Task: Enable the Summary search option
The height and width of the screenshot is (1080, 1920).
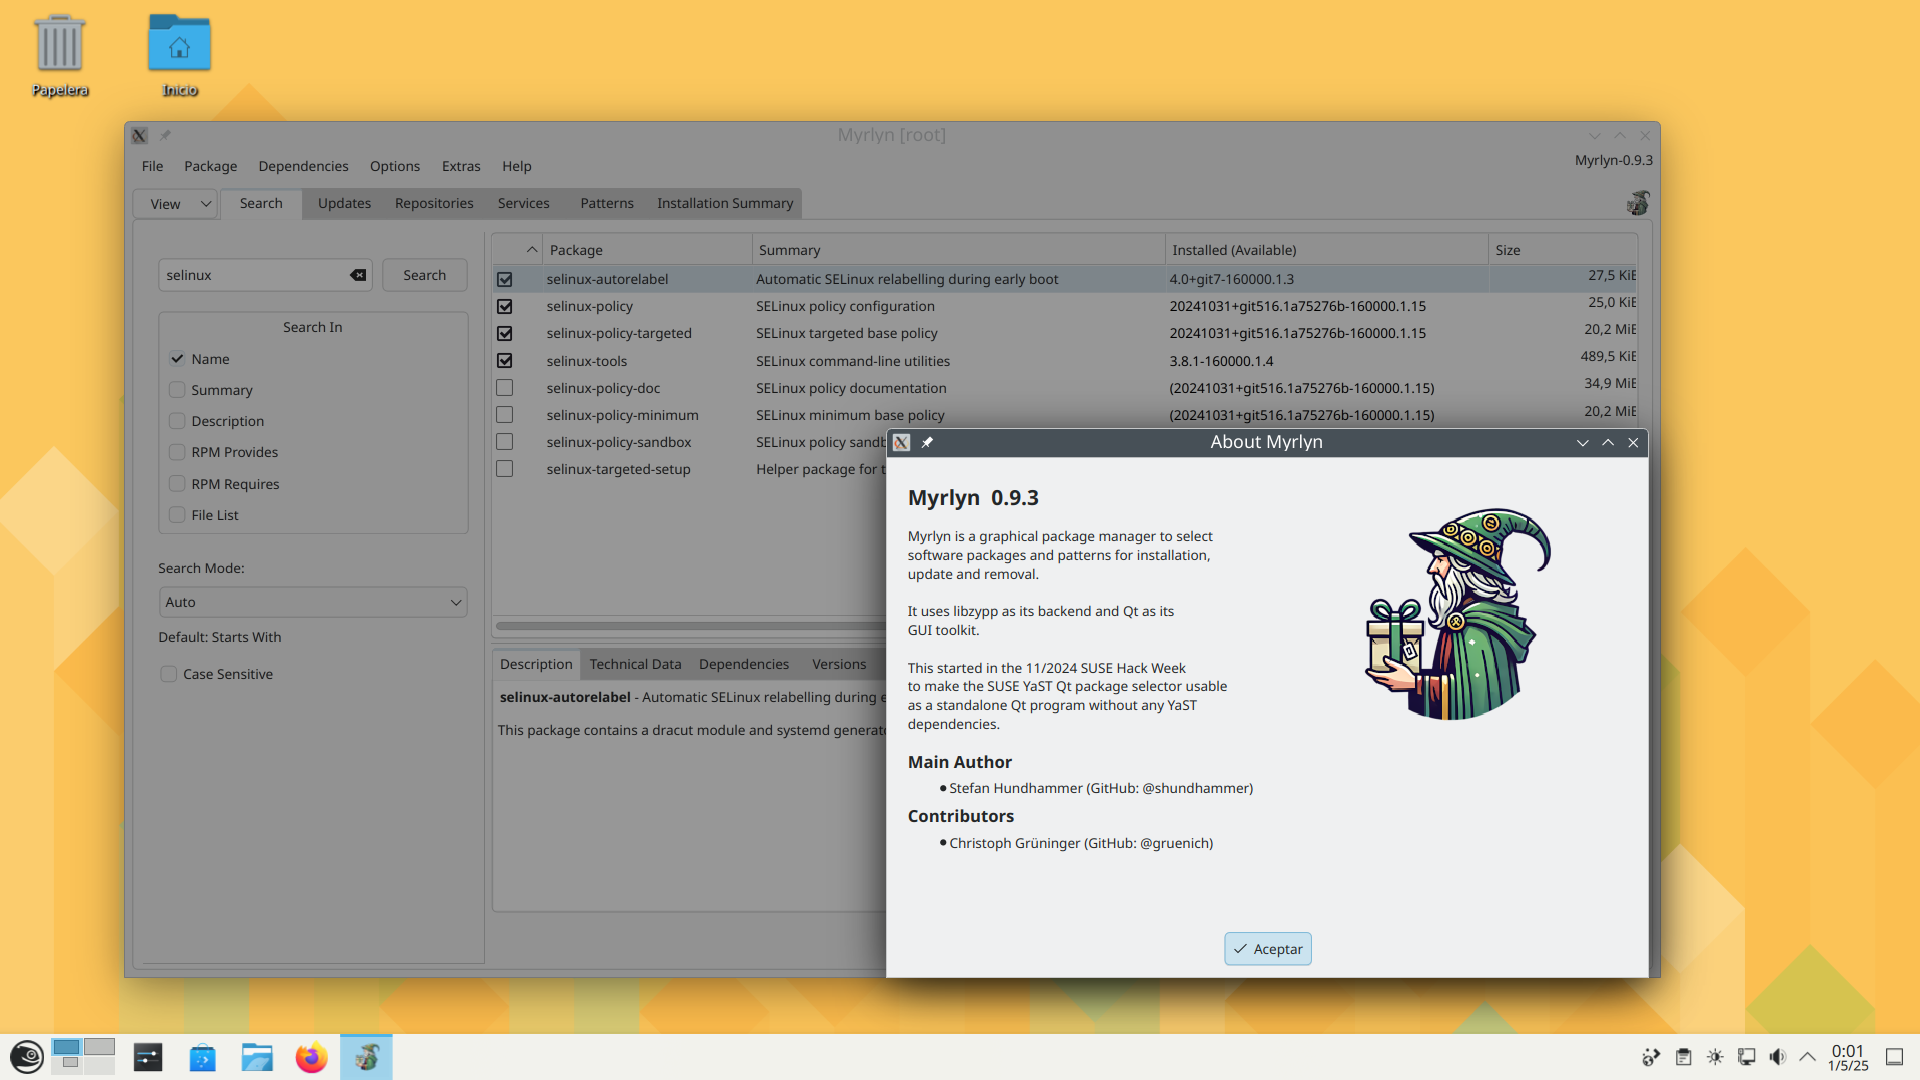Action: (177, 390)
